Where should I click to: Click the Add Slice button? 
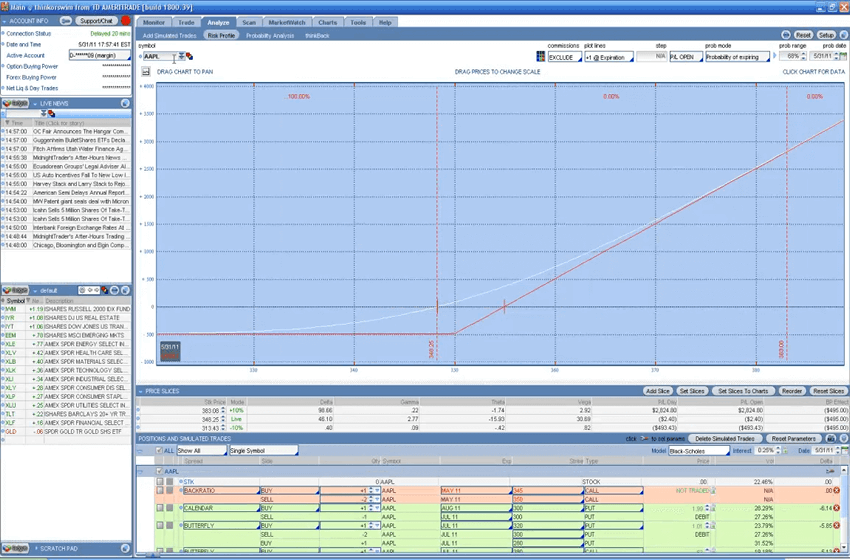pyautogui.click(x=658, y=391)
